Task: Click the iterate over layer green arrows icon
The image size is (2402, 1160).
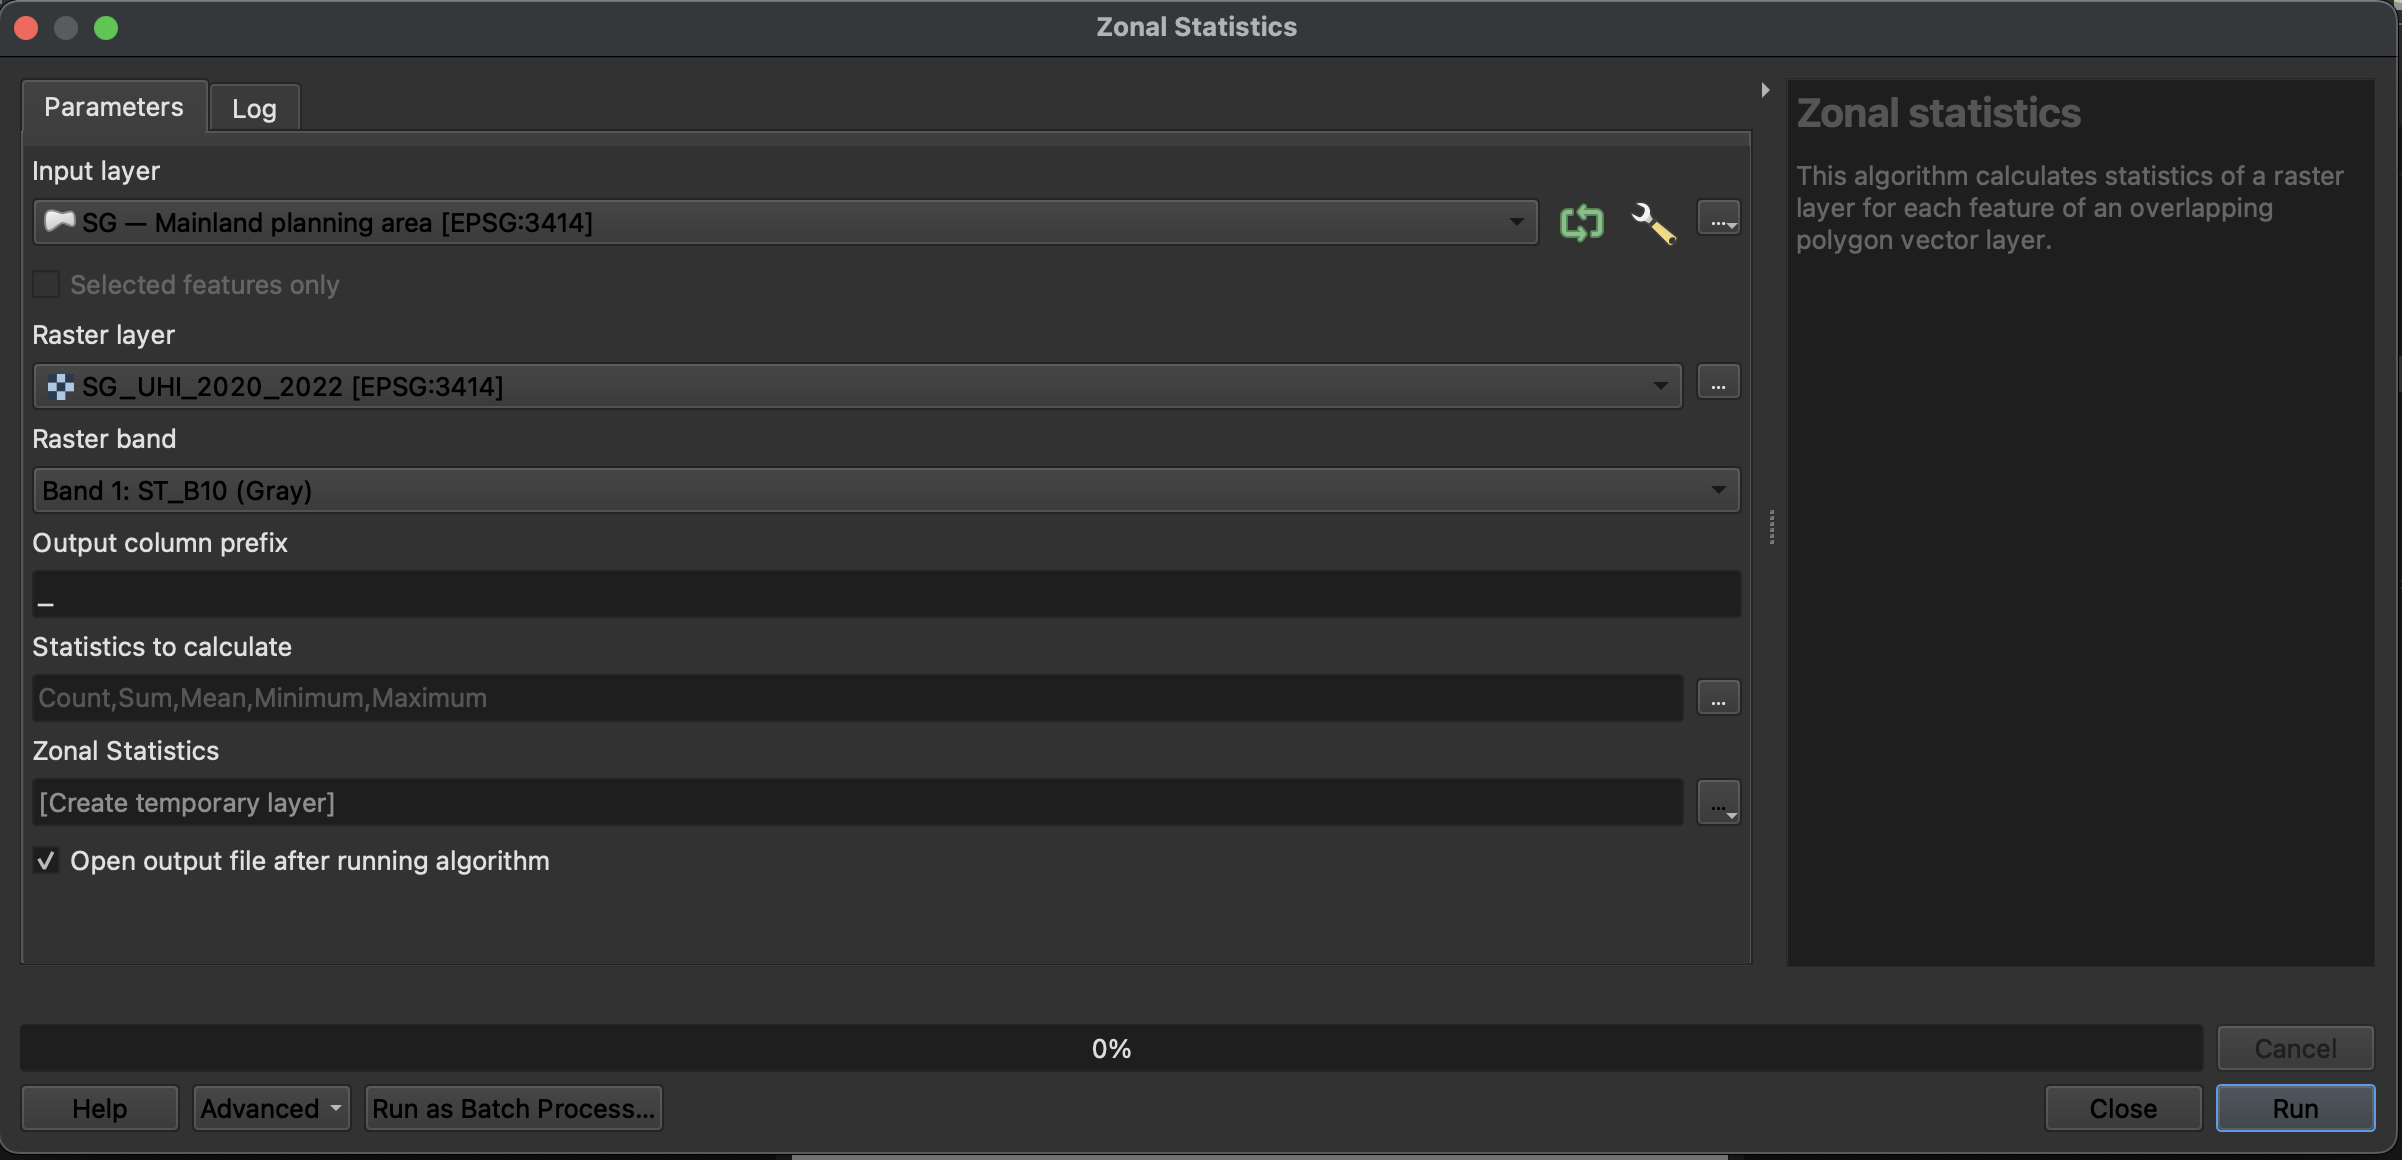Action: tap(1581, 222)
